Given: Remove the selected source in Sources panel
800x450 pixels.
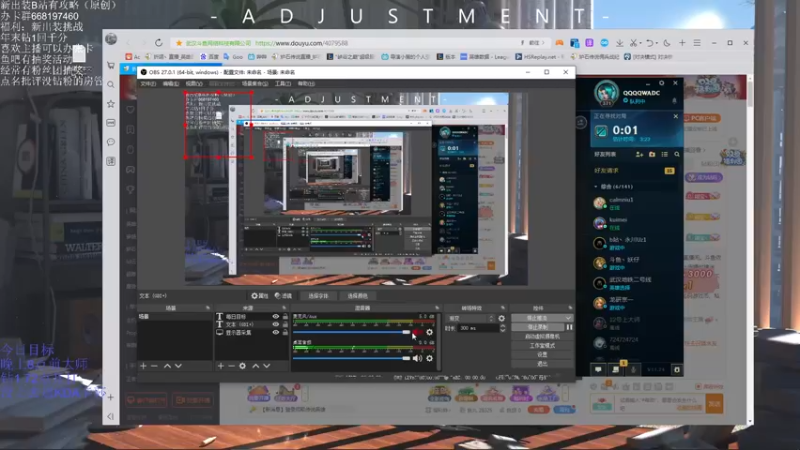Looking at the screenshot, I should click(x=231, y=366).
